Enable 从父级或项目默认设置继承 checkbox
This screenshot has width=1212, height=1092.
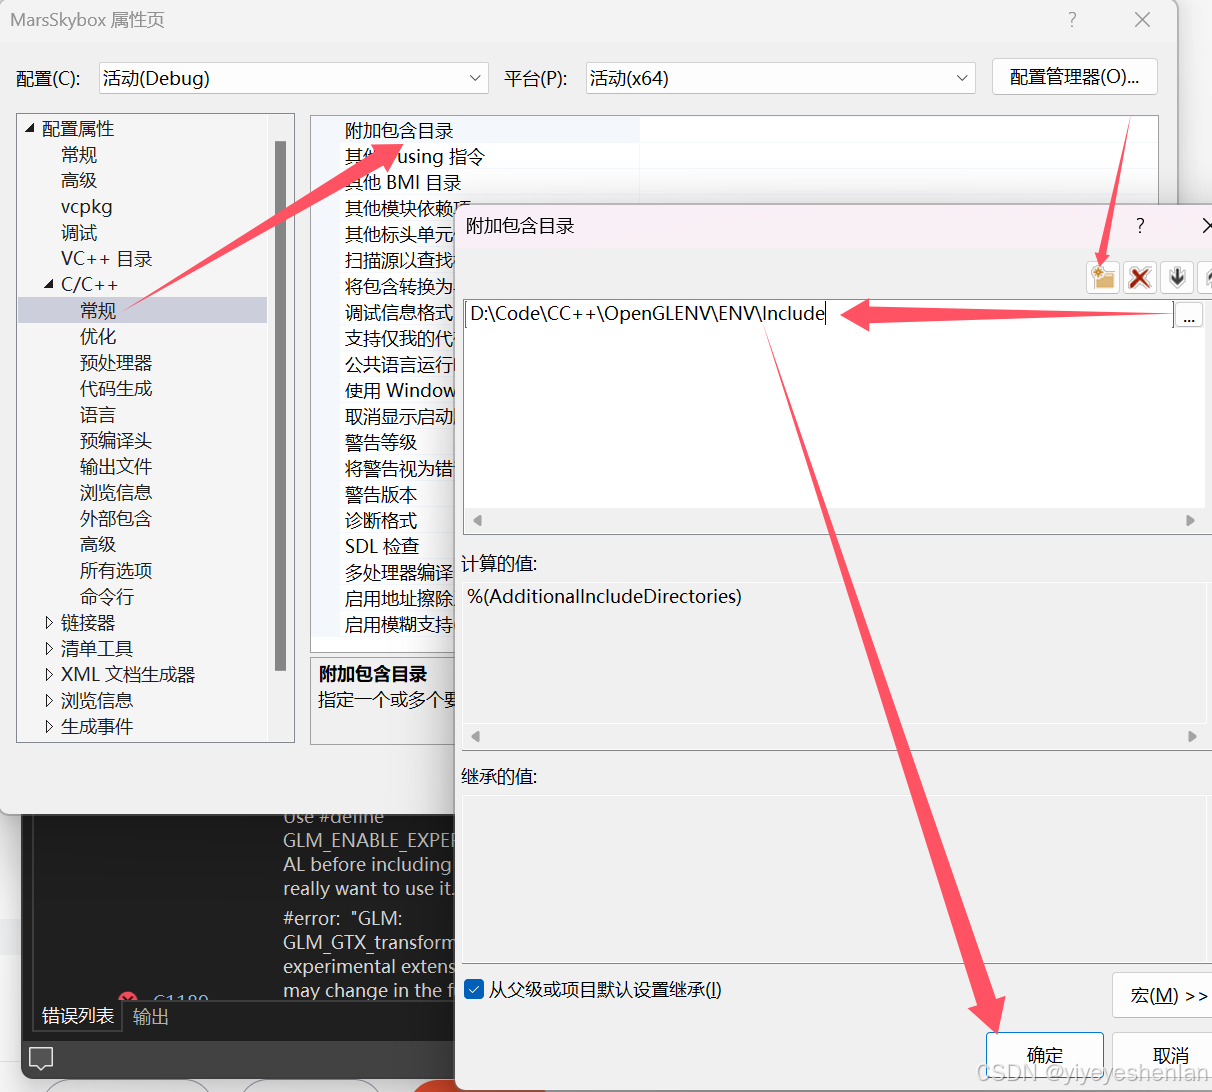point(474,988)
